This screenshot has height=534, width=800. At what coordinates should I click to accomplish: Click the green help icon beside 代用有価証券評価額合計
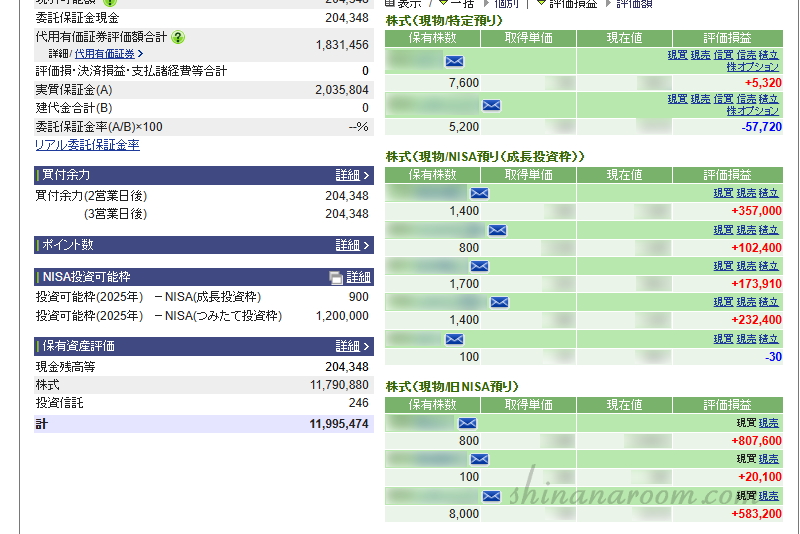coord(178,38)
